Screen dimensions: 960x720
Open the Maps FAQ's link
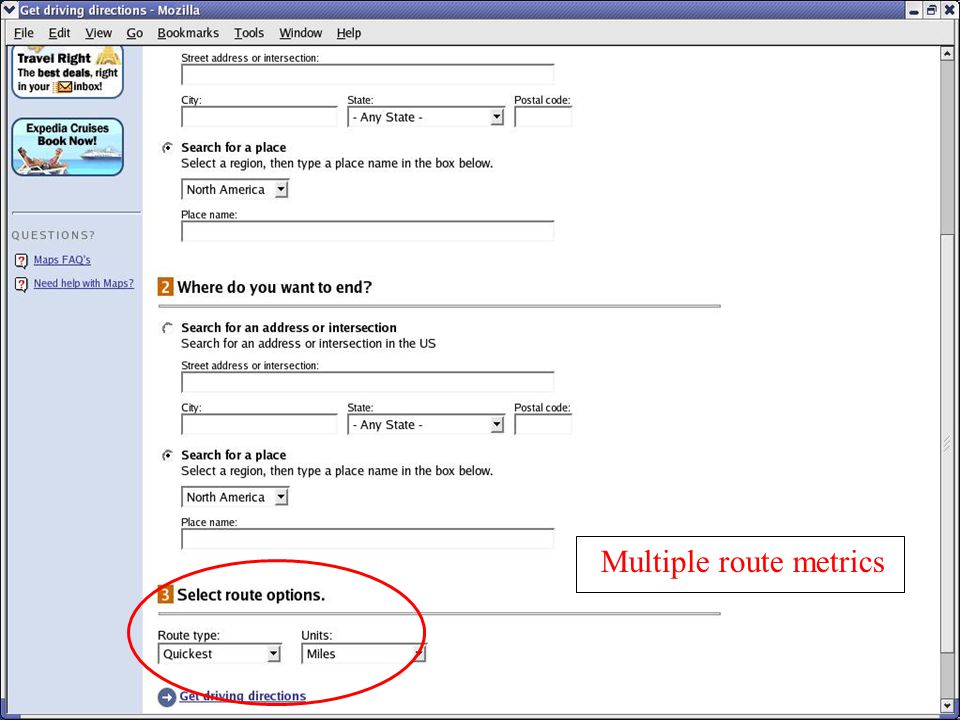point(62,260)
